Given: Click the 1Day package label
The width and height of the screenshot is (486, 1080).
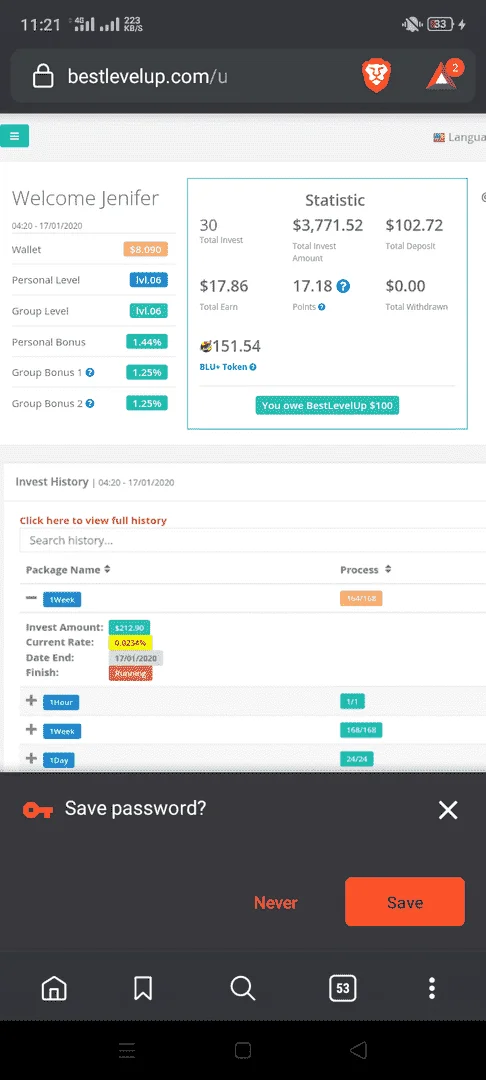Looking at the screenshot, I should (59, 760).
